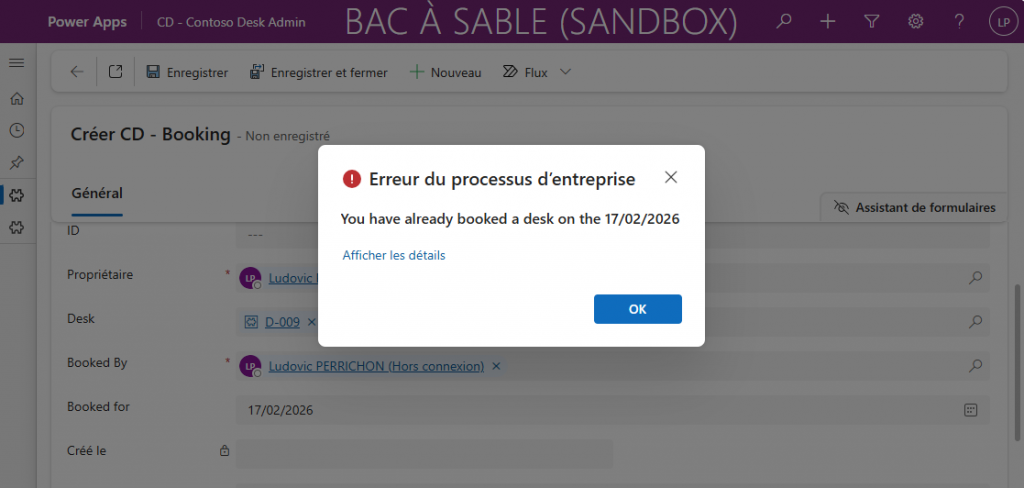Open the advanced filter funnel icon

tap(871, 22)
